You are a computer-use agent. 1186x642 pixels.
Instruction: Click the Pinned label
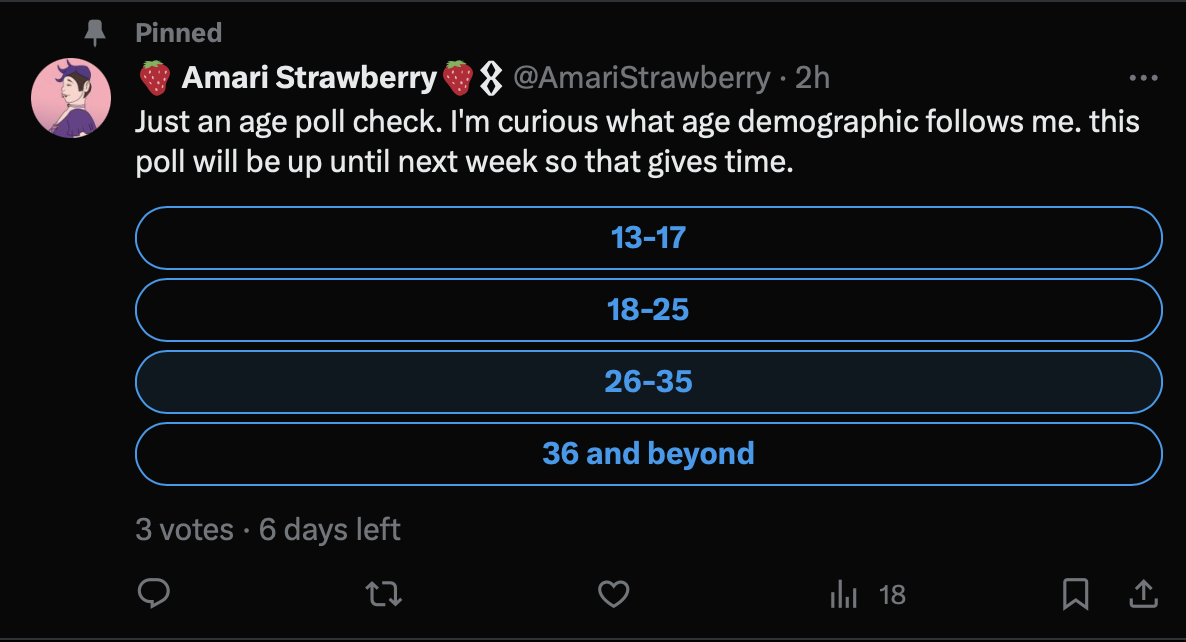[178, 31]
